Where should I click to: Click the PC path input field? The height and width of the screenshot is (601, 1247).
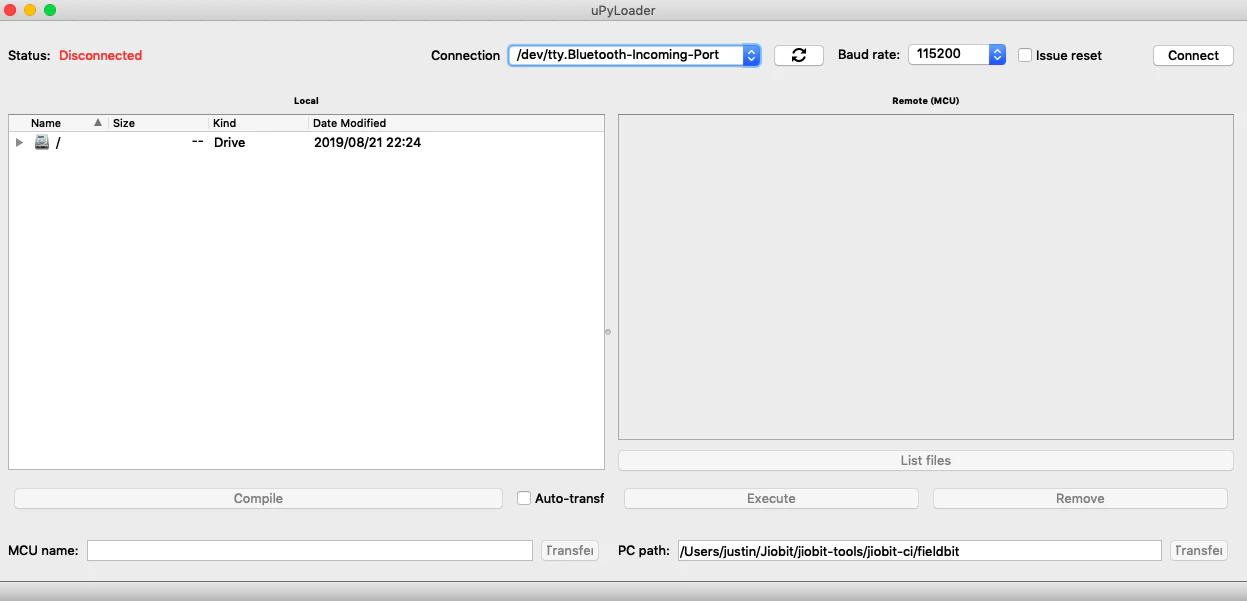click(x=920, y=550)
